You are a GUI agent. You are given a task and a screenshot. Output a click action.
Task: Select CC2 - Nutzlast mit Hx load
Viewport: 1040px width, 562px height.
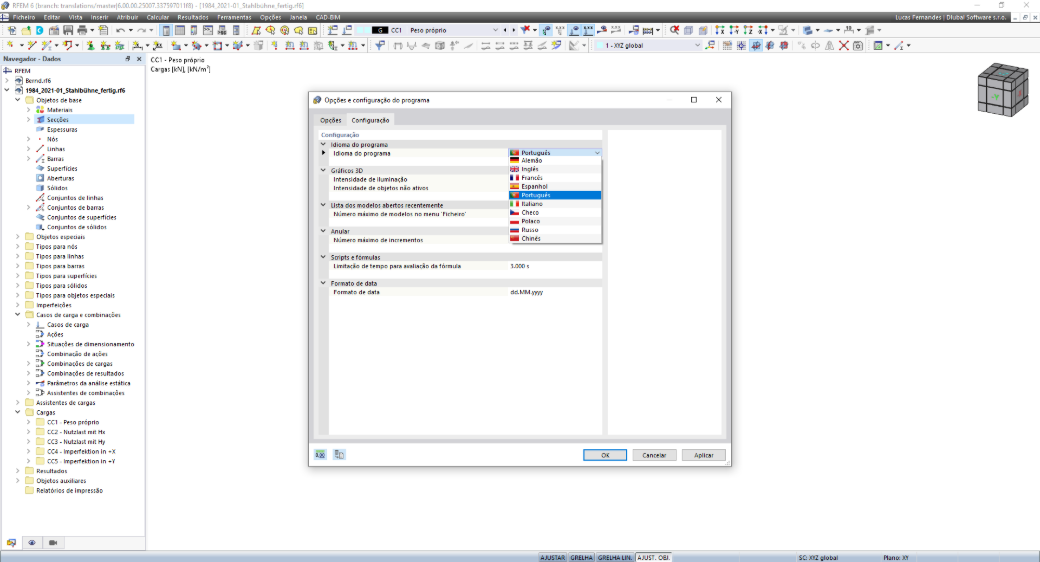click(76, 432)
